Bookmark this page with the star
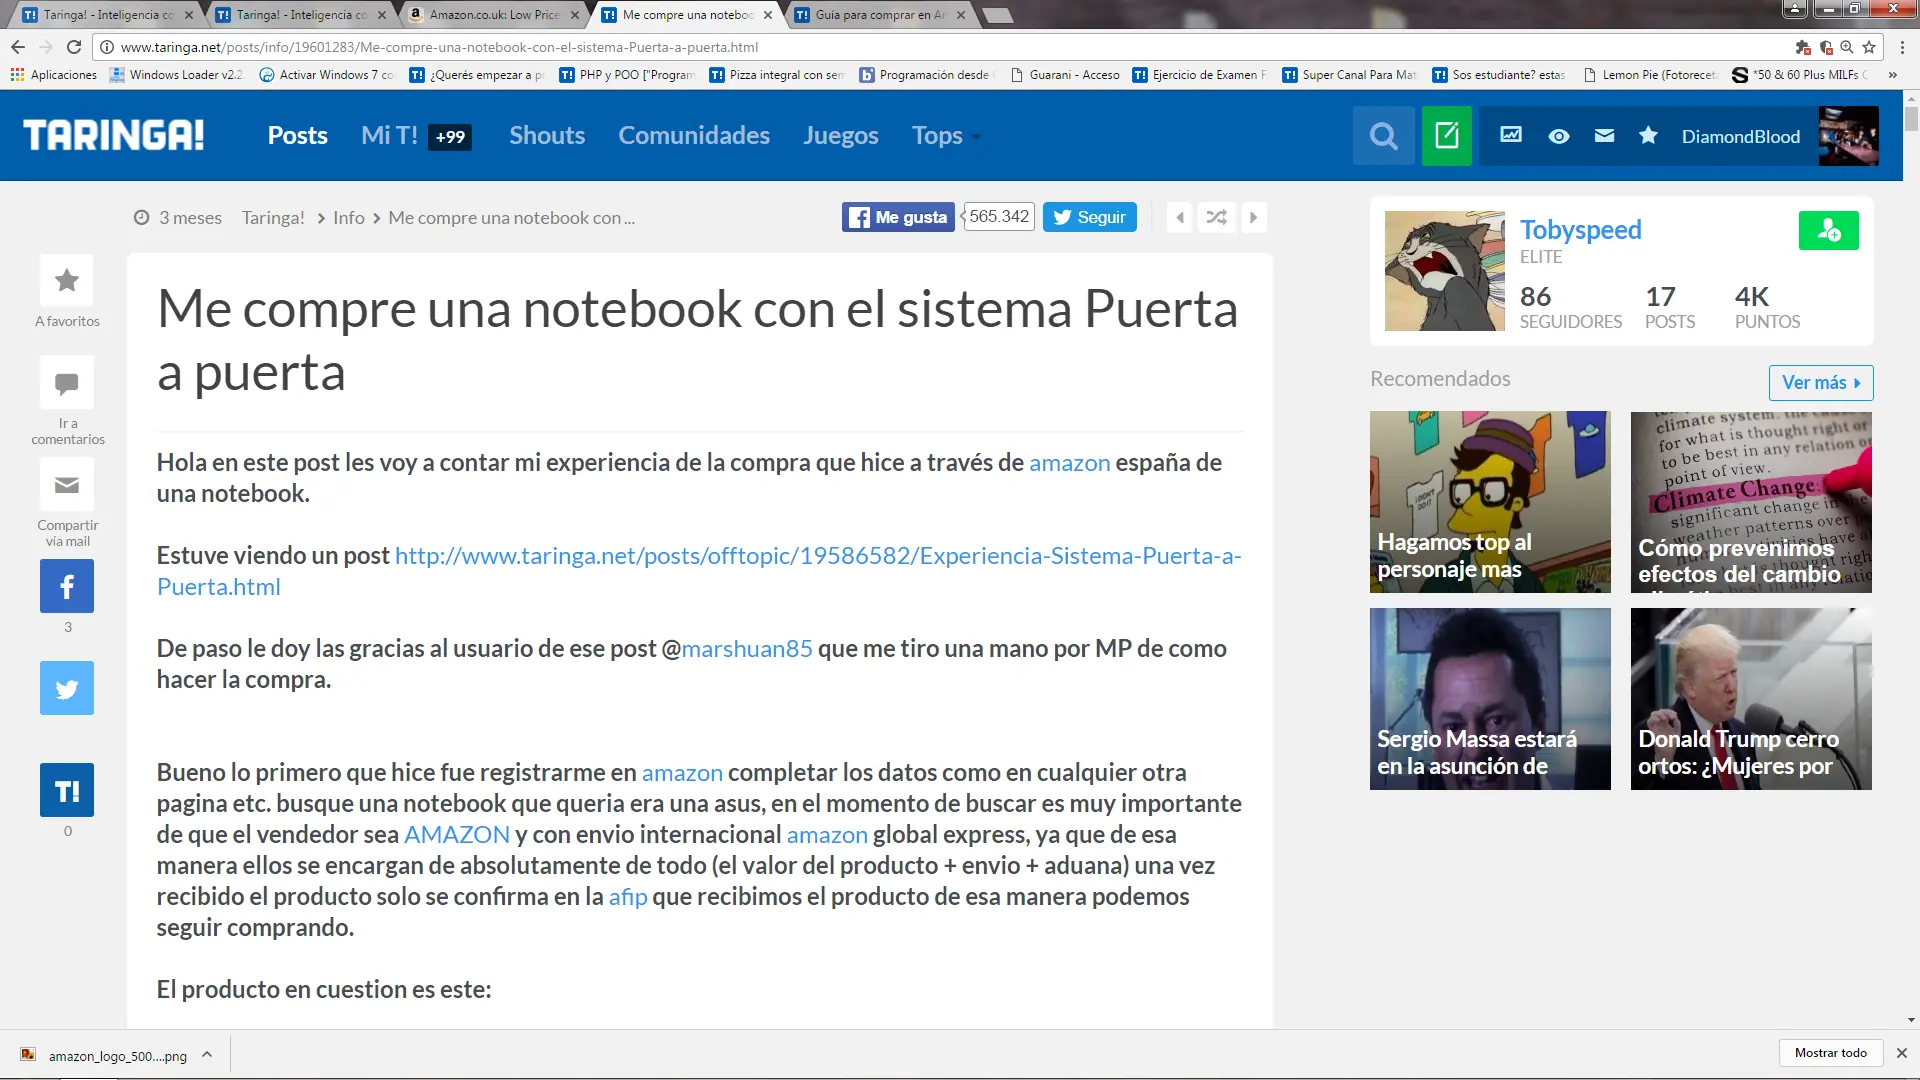Image resolution: width=1920 pixels, height=1080 pixels. (1869, 47)
